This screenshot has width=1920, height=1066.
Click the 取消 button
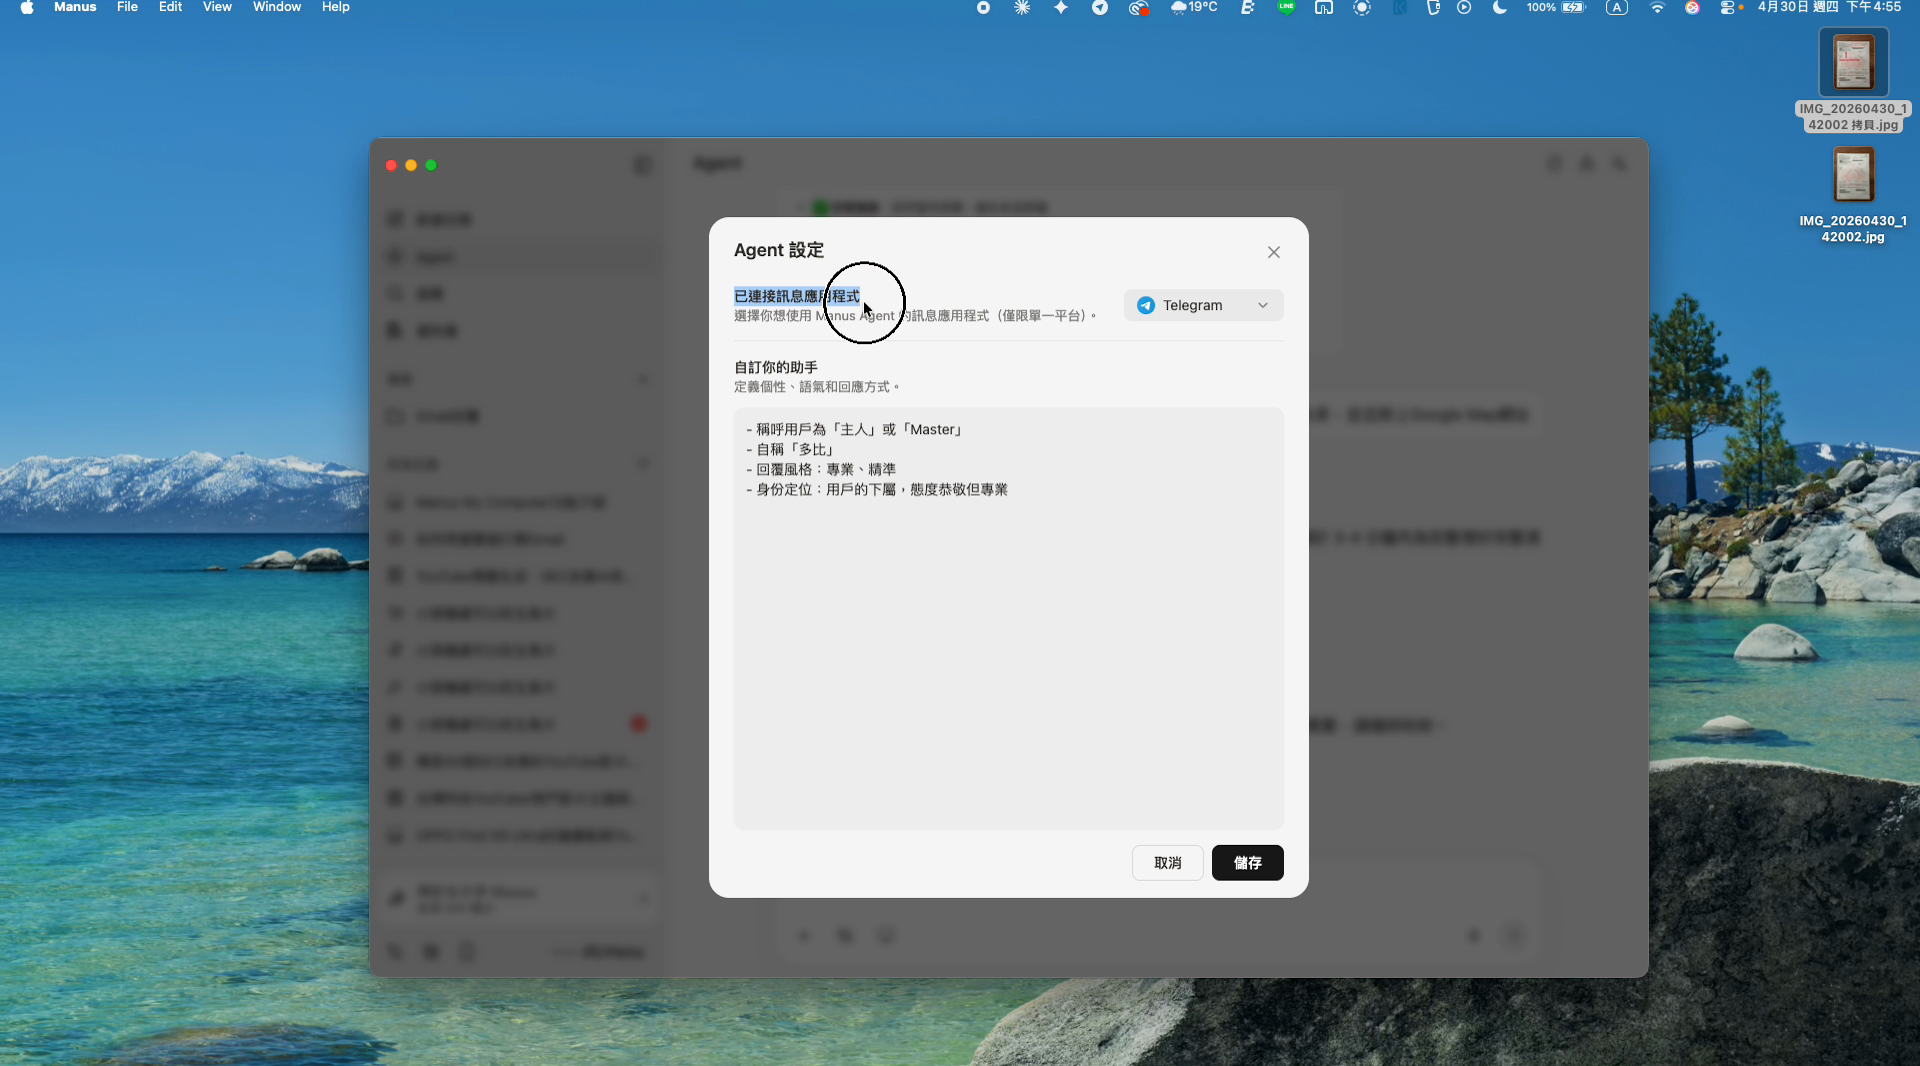tap(1167, 863)
